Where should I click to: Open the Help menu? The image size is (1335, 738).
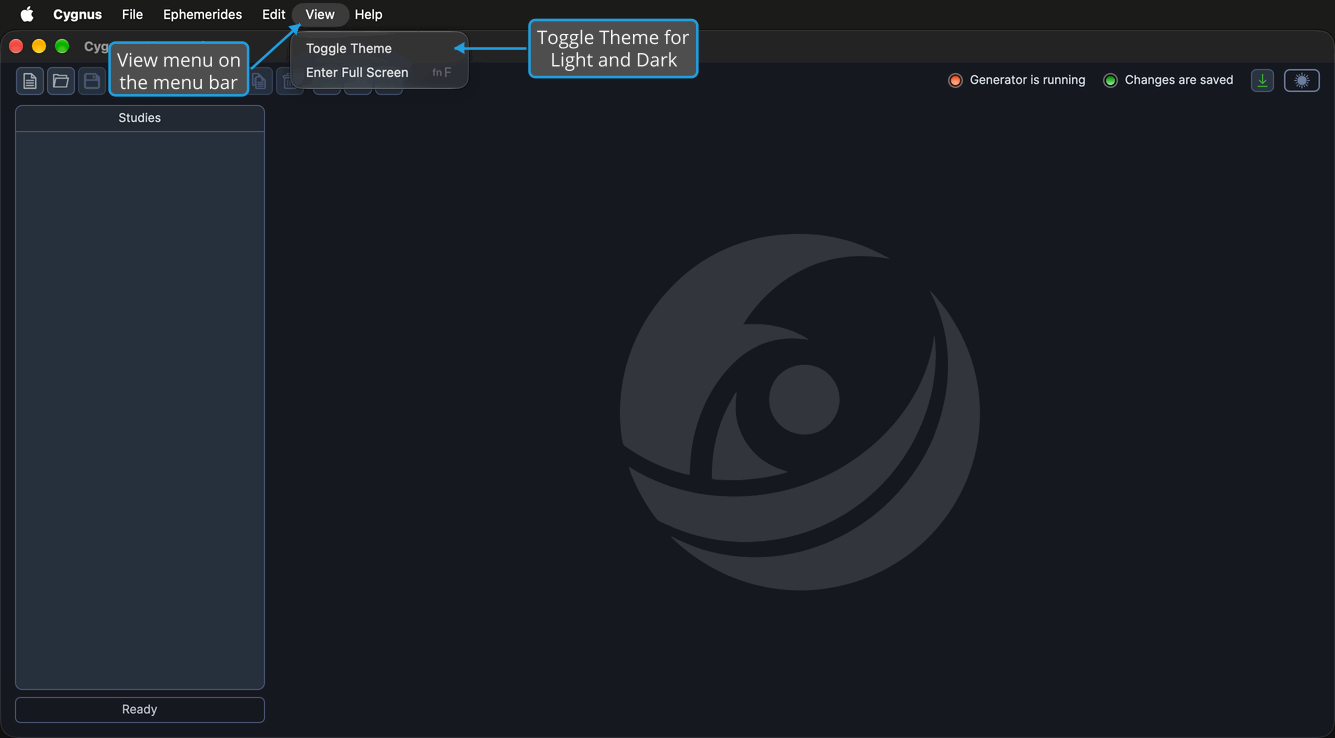coord(368,14)
